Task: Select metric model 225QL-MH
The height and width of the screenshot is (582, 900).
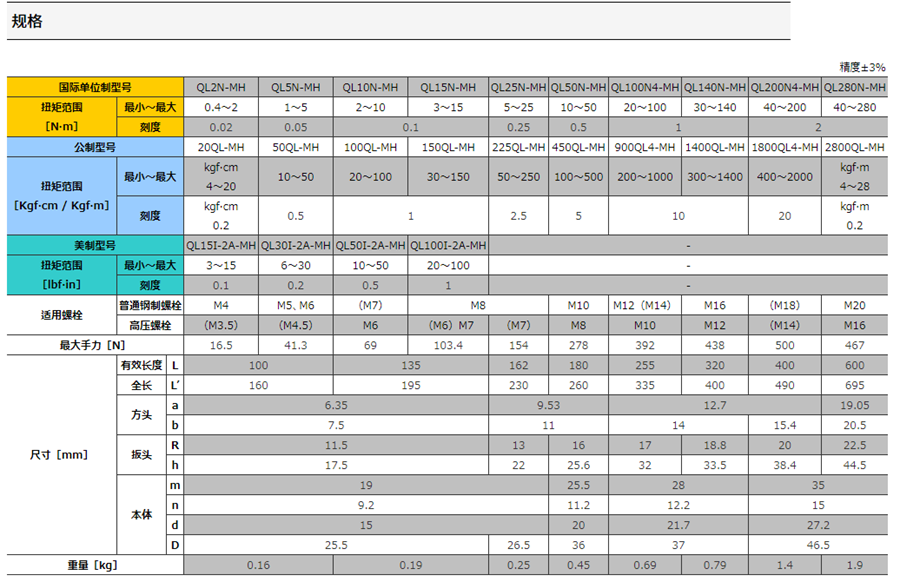Action: [x=518, y=147]
